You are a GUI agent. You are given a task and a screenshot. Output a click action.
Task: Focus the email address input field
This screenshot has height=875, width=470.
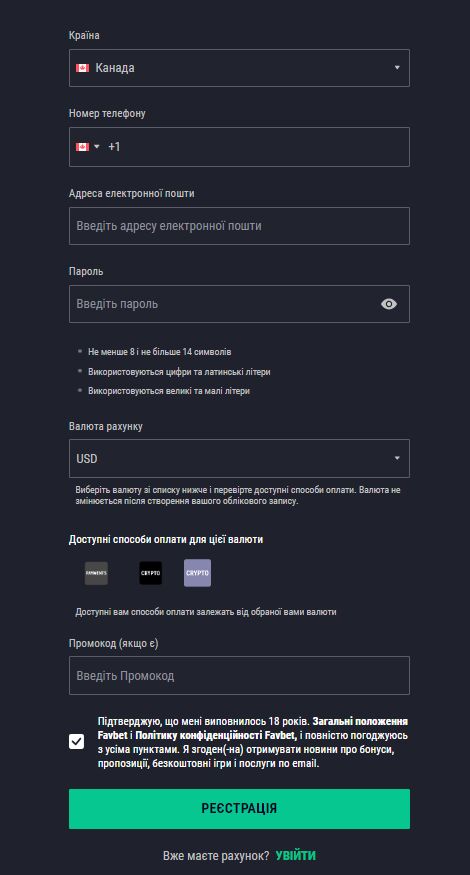point(239,226)
